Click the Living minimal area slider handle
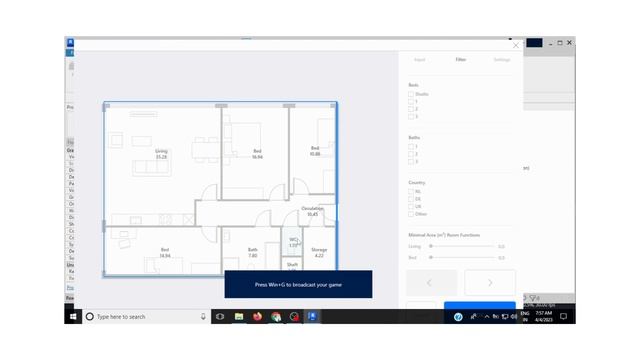Image resolution: width=640 pixels, height=360 pixels. tap(431, 246)
